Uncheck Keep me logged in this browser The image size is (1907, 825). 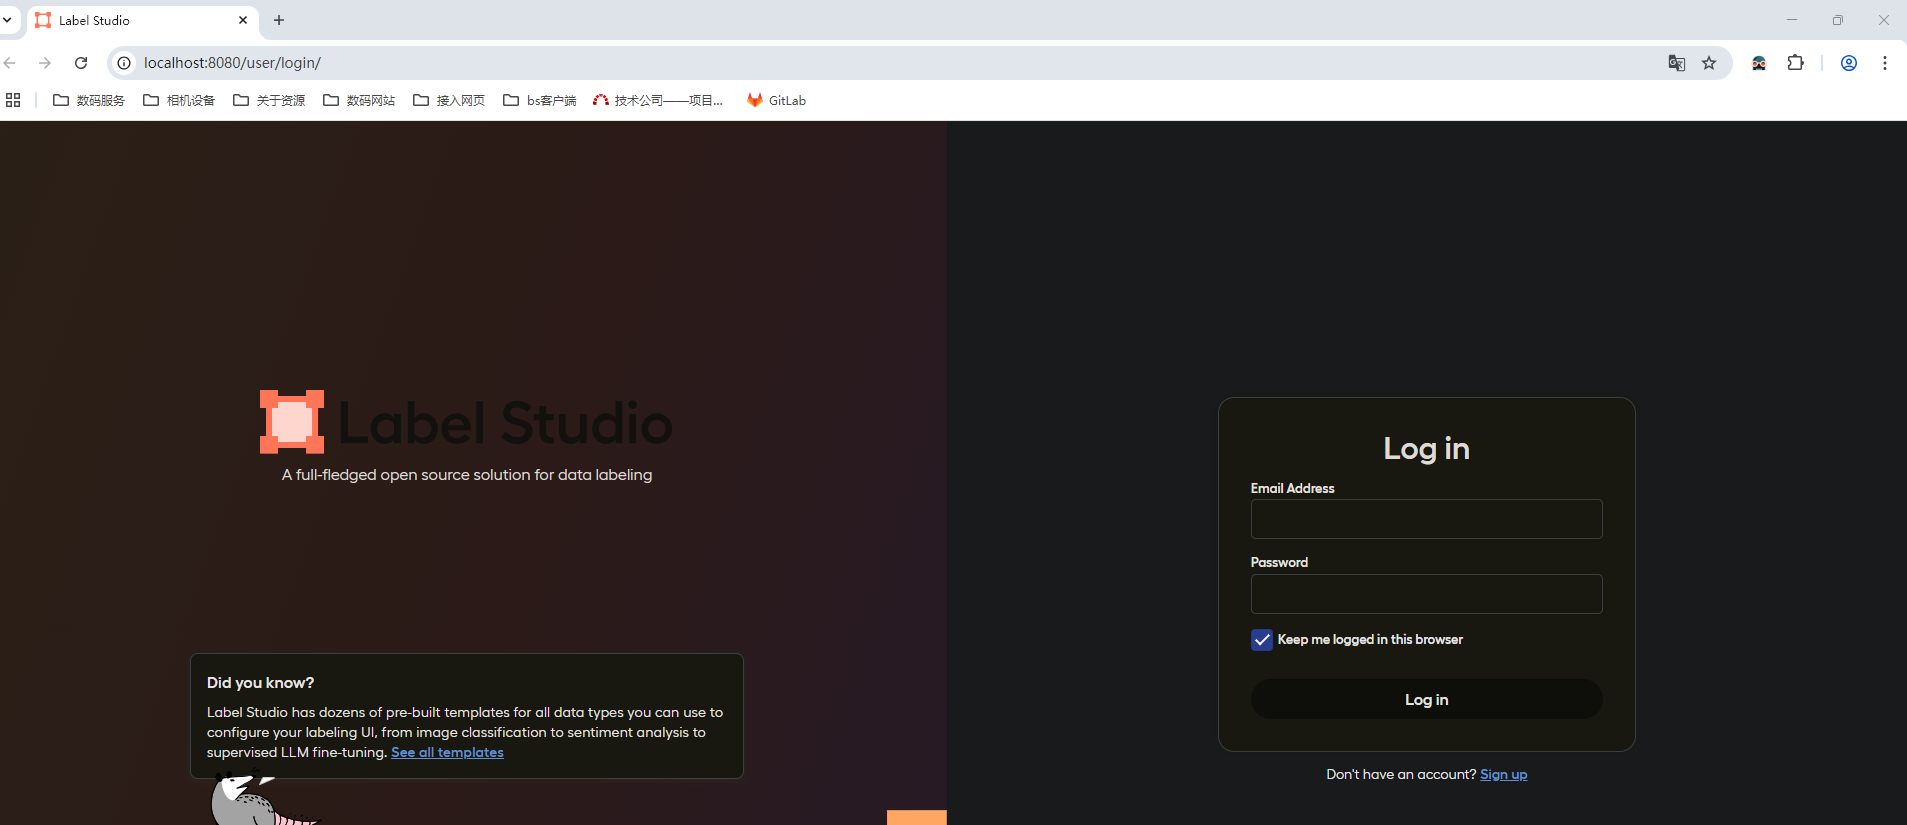(x=1262, y=640)
